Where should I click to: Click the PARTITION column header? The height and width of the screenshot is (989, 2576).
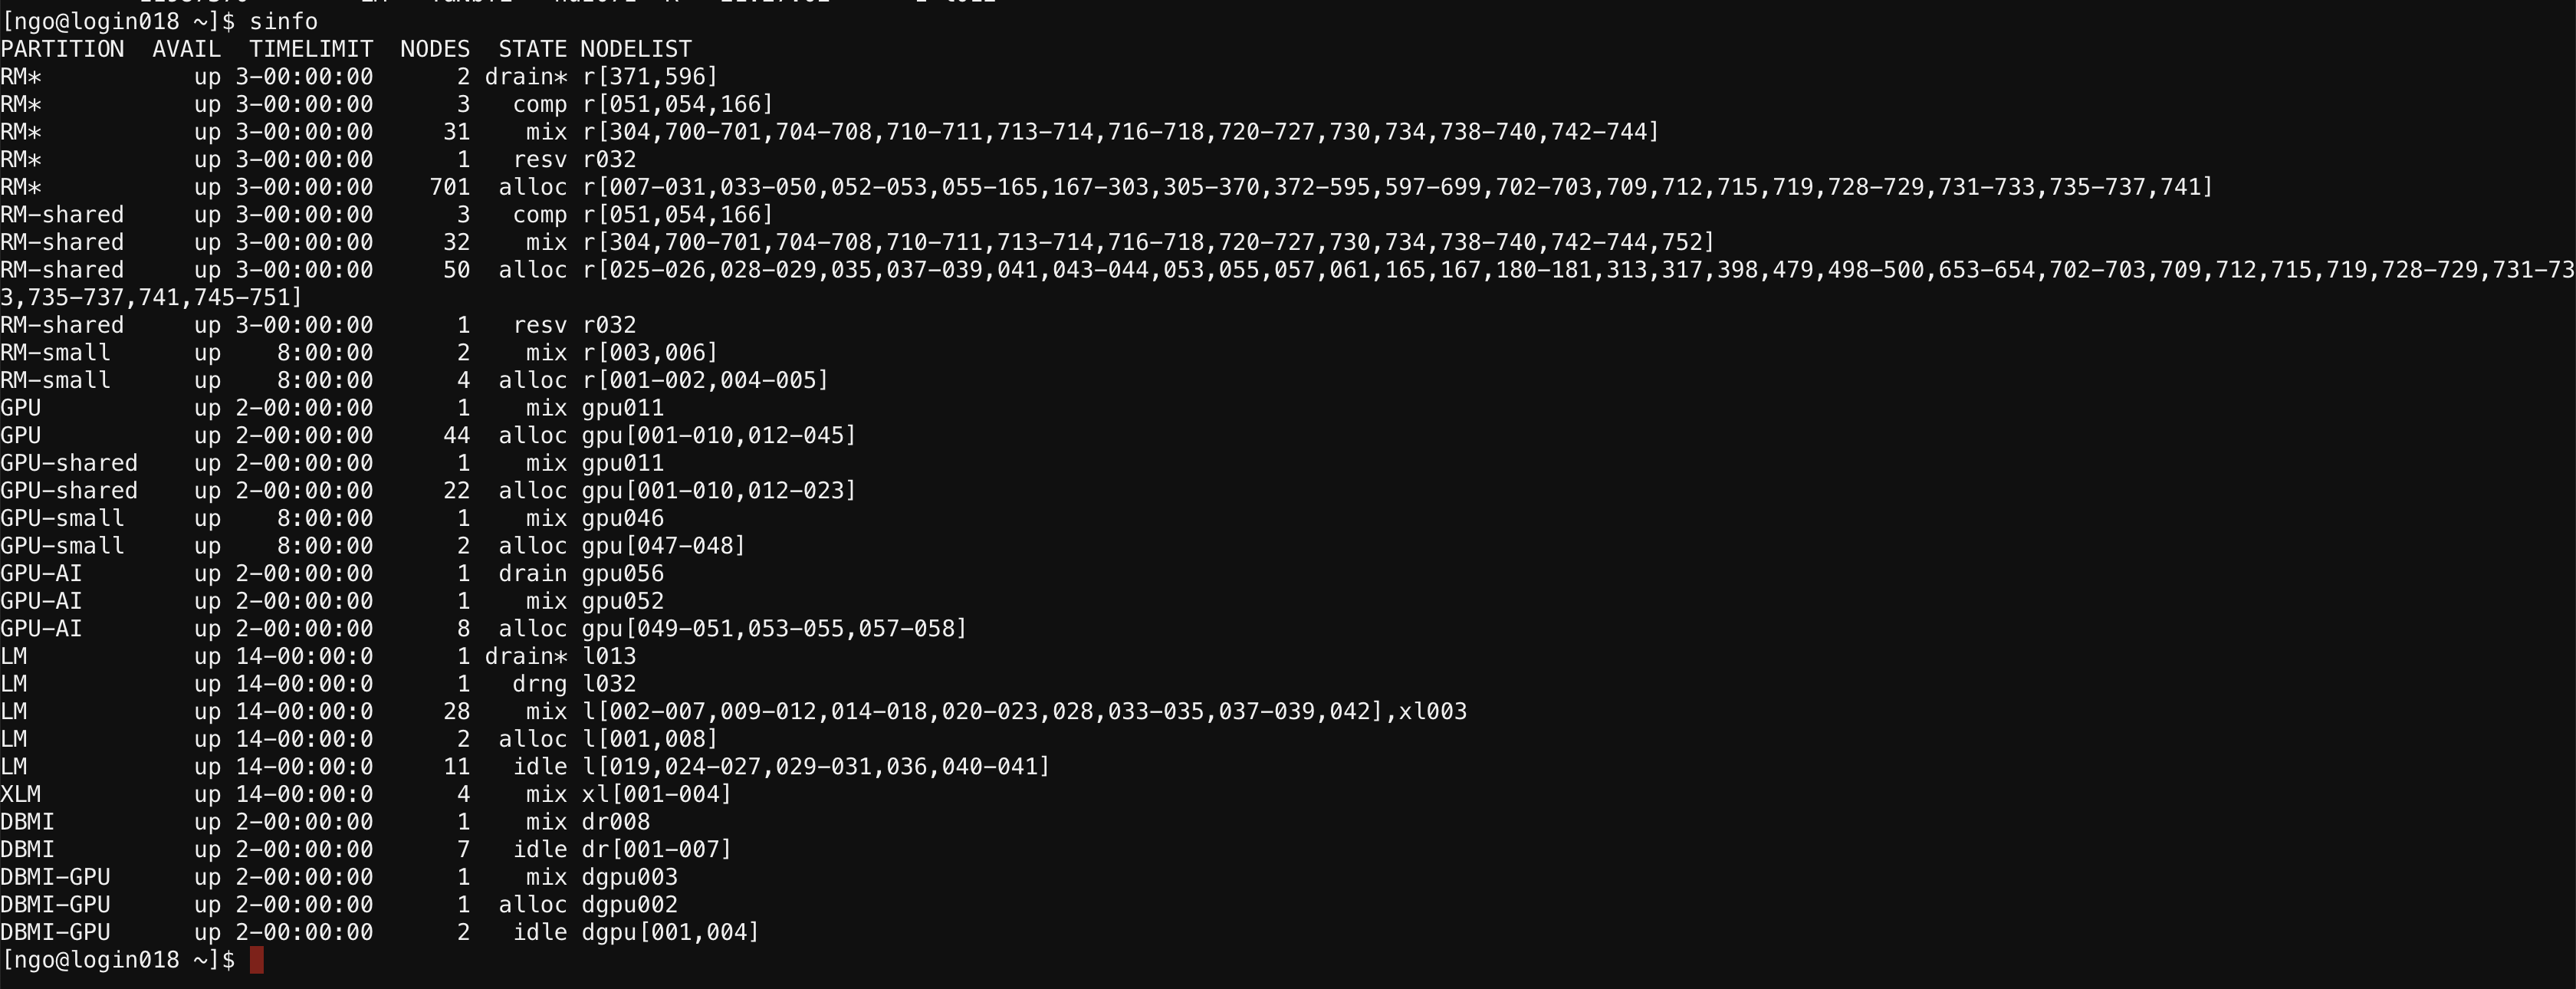coord(62,49)
